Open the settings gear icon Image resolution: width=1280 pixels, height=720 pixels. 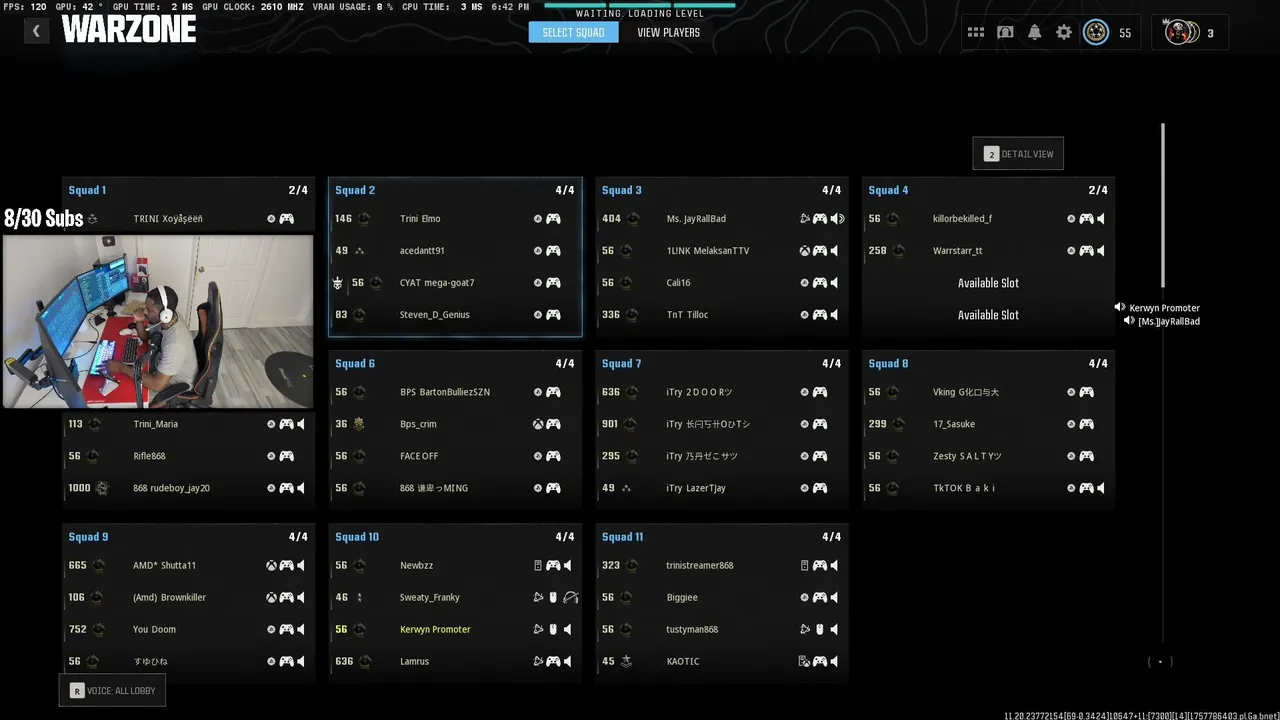click(1064, 33)
